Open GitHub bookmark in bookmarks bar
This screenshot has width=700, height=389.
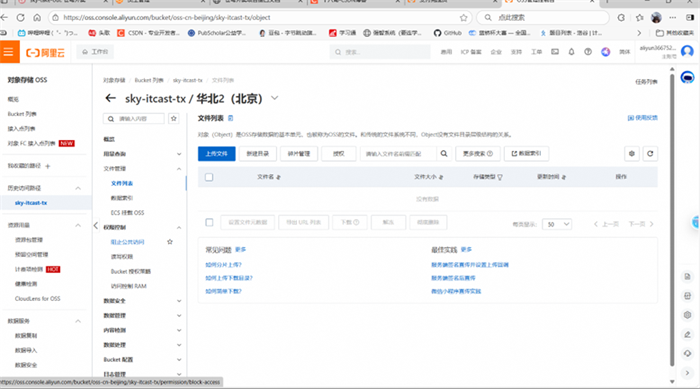[x=447, y=33]
